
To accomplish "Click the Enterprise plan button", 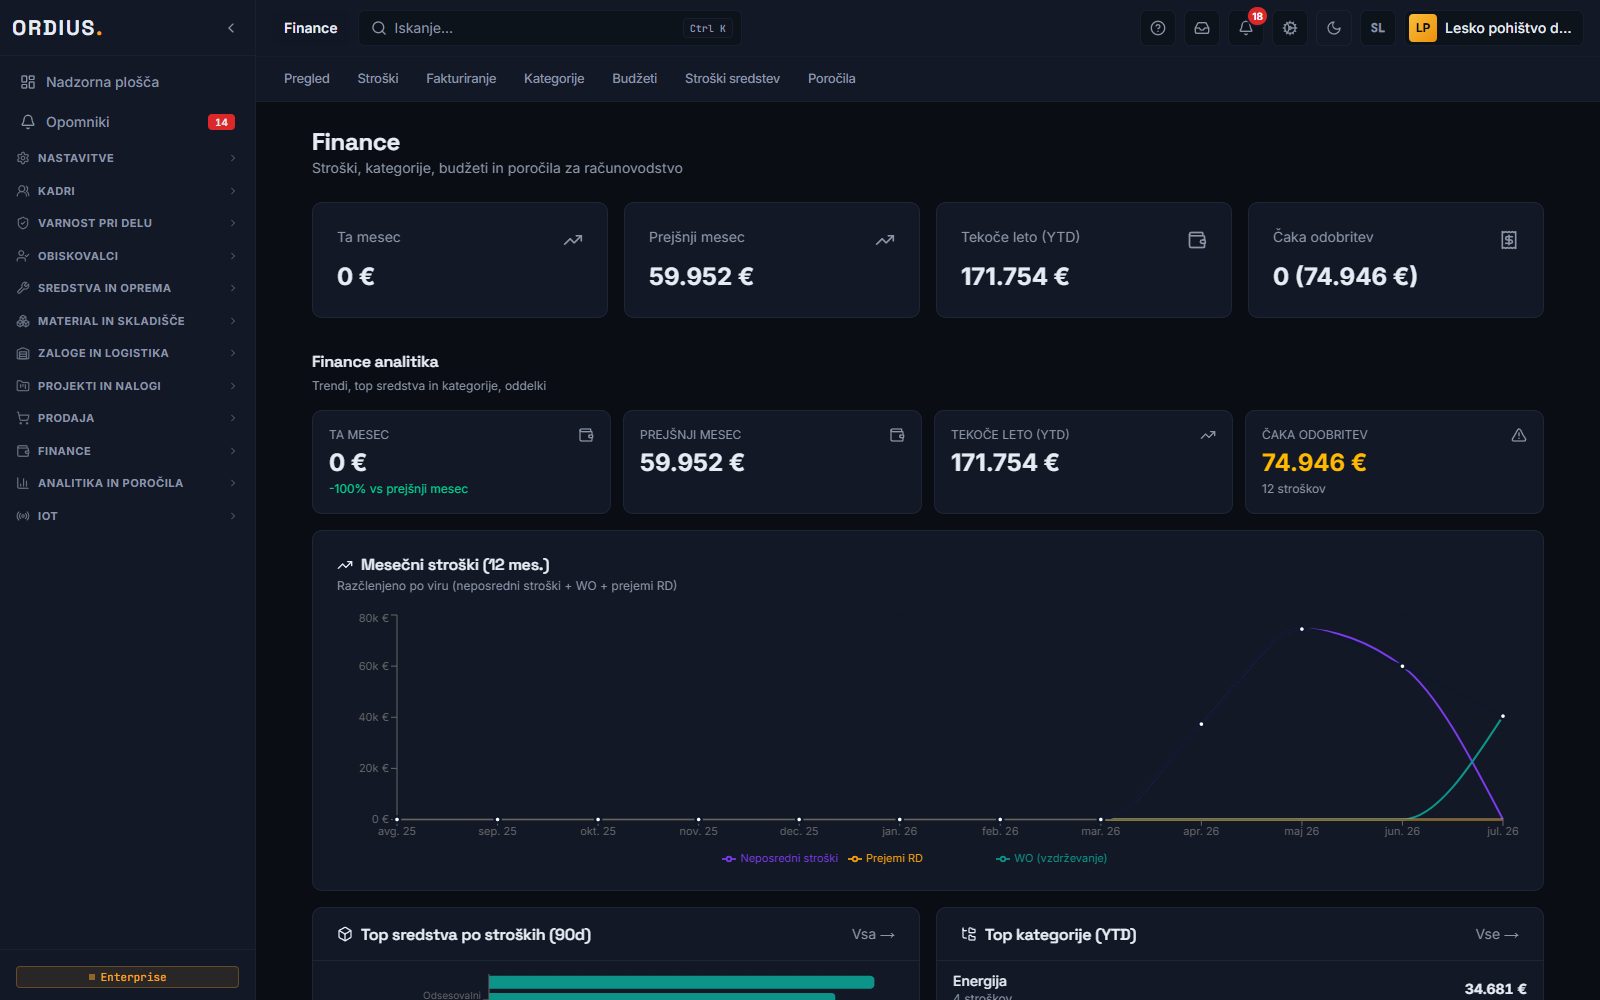I will (x=127, y=977).
